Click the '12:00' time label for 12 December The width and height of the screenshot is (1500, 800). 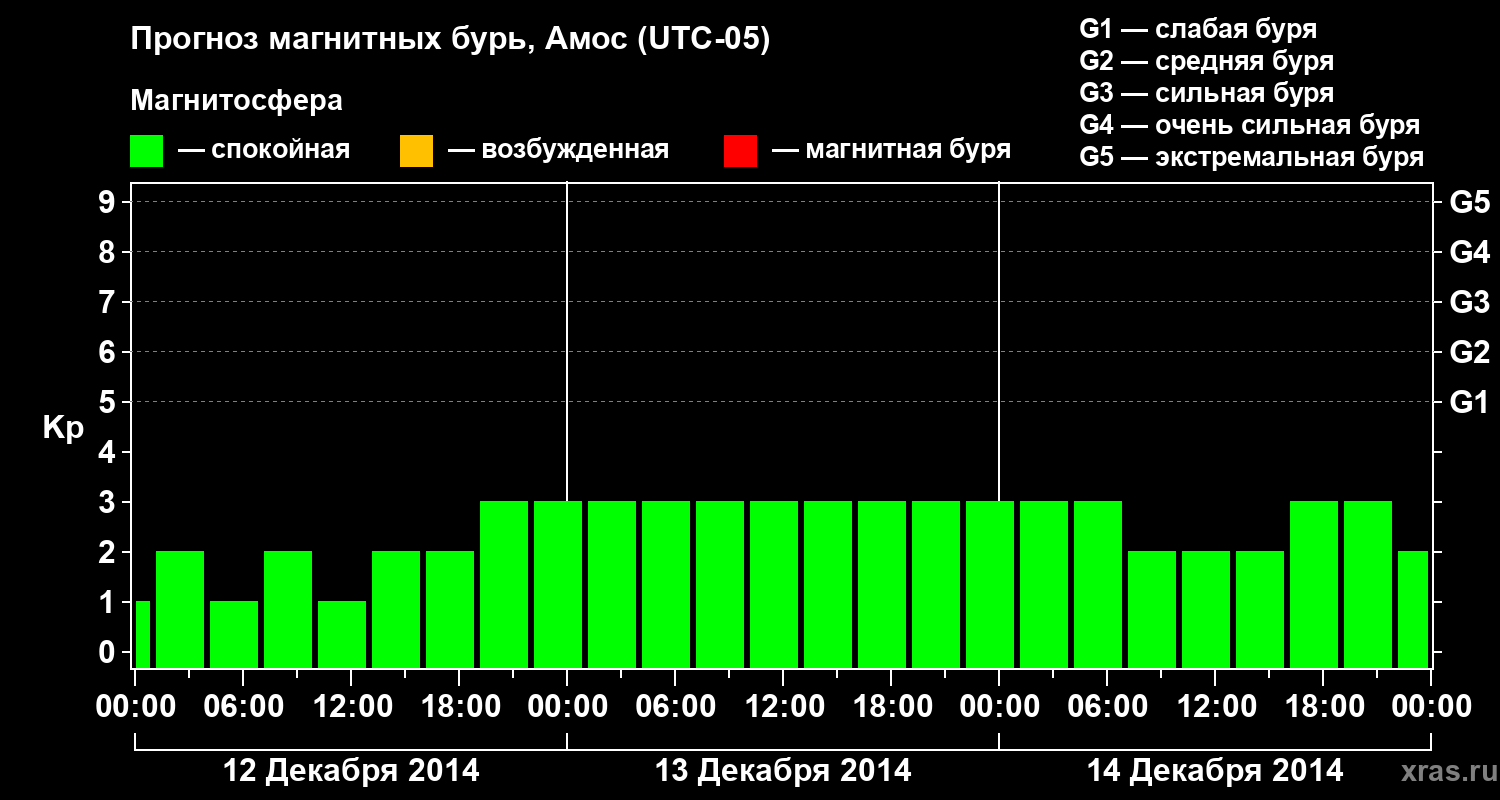(351, 706)
